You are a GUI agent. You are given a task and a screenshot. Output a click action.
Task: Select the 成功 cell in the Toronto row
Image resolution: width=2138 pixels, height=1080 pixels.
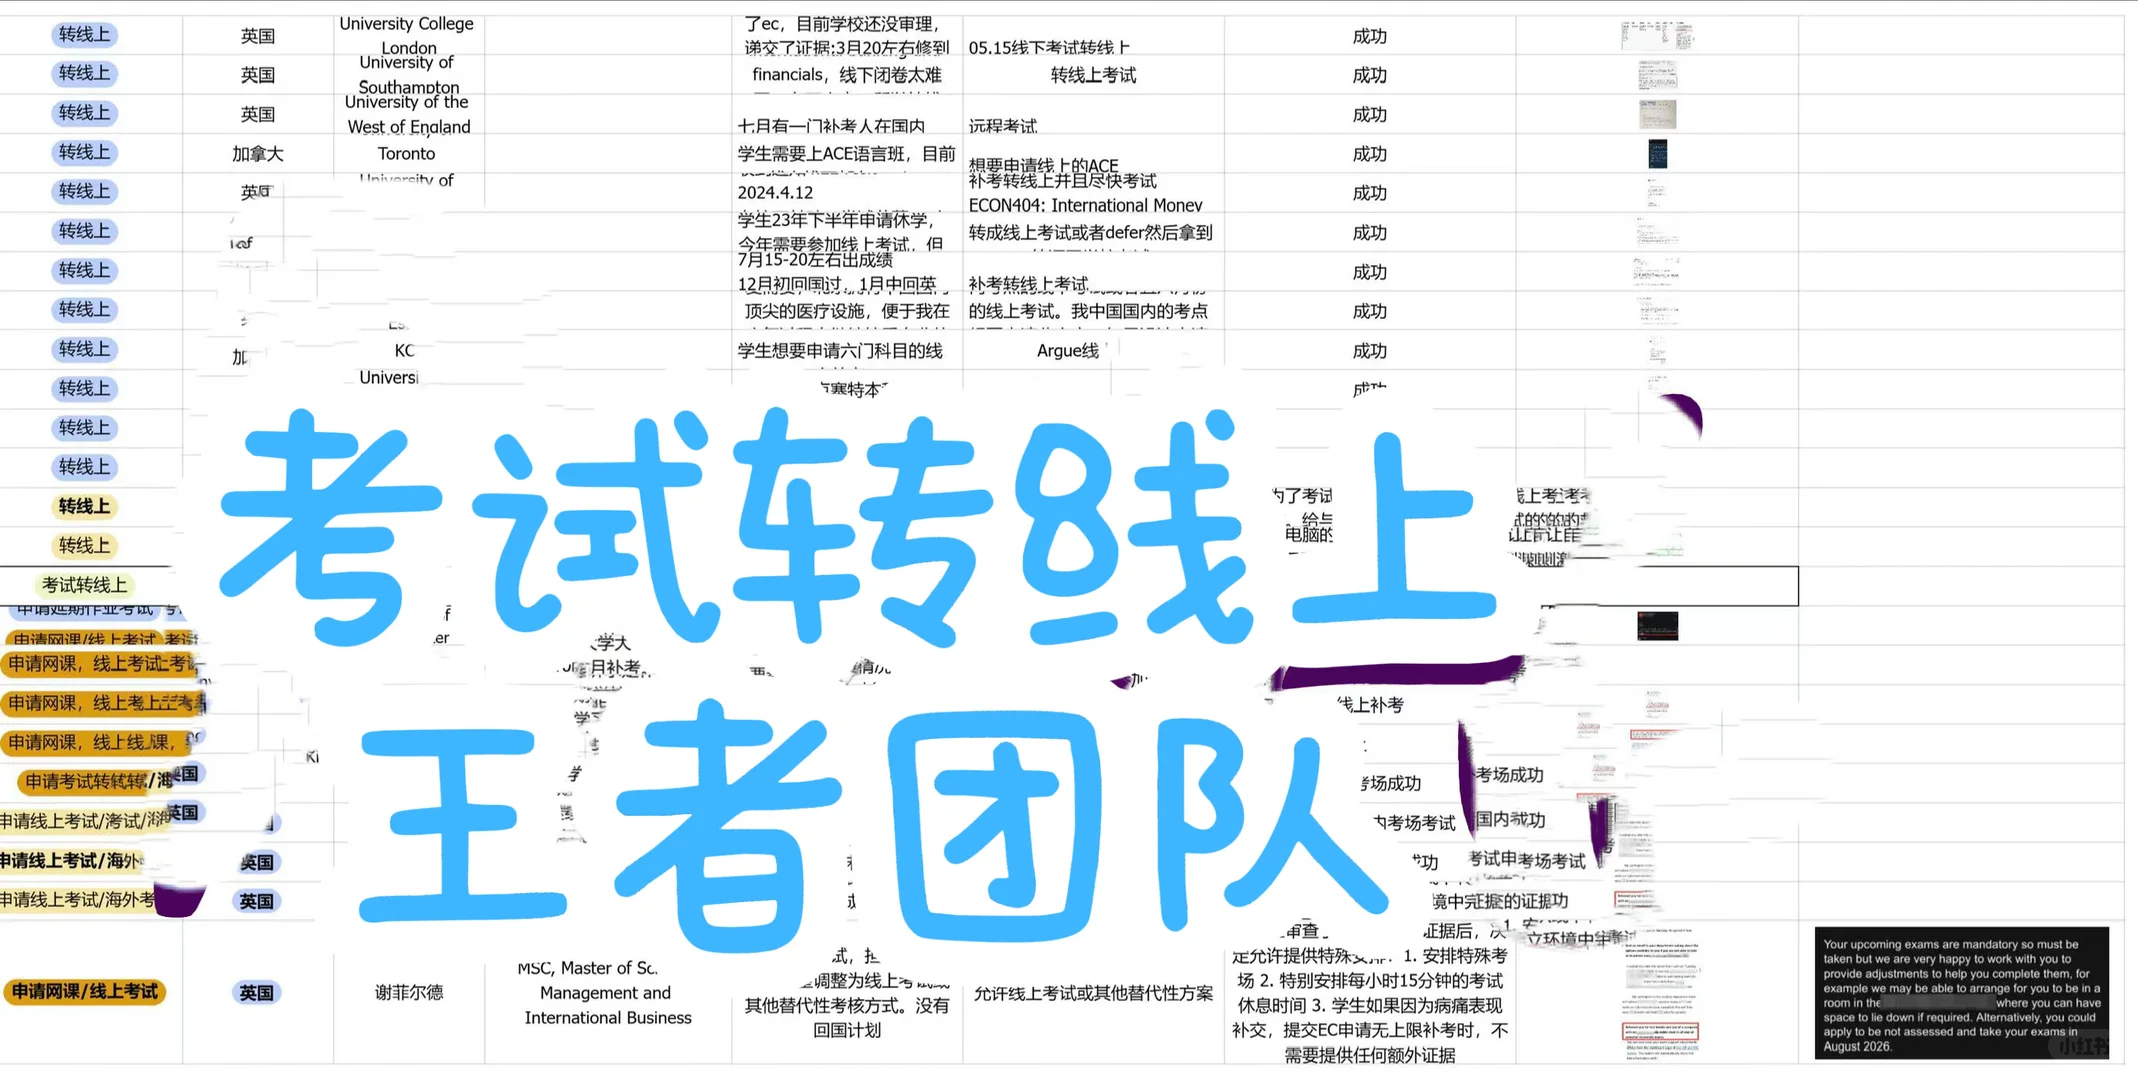[1369, 154]
